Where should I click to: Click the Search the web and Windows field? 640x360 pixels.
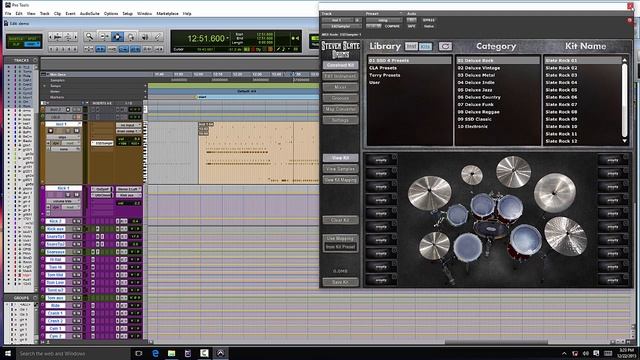pos(73,353)
